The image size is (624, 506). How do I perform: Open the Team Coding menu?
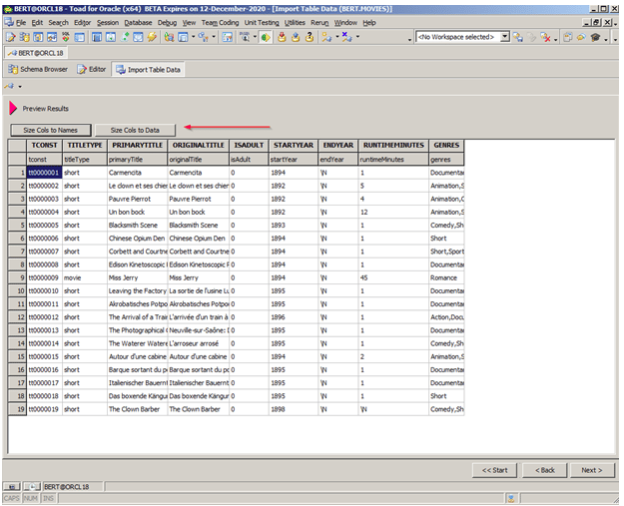tap(220, 23)
